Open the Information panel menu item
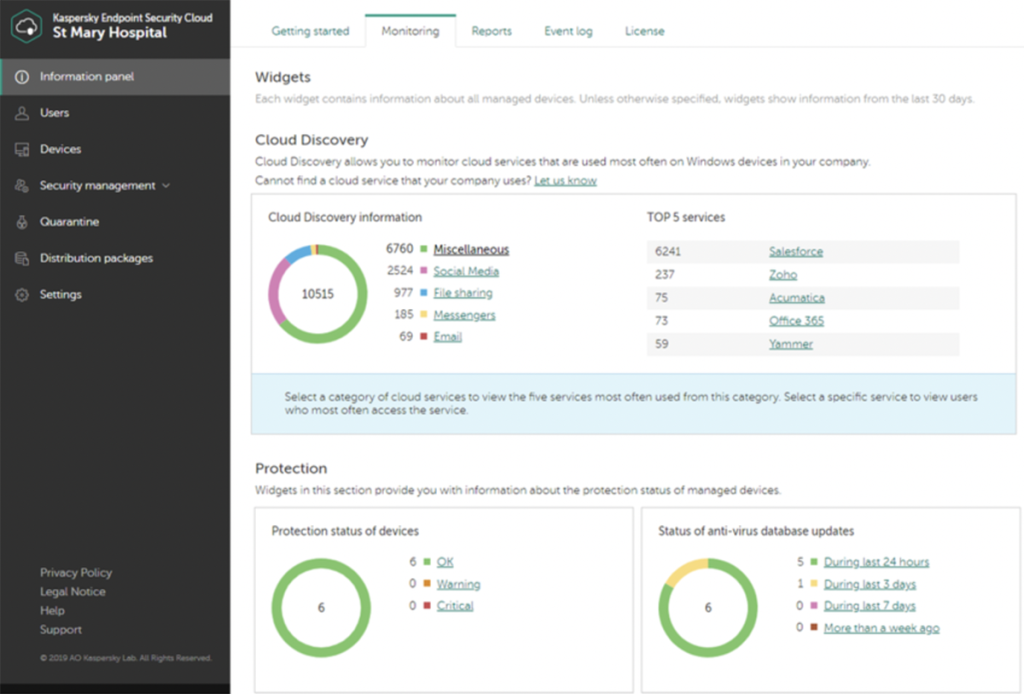The width and height of the screenshot is (1024, 694). 115,76
